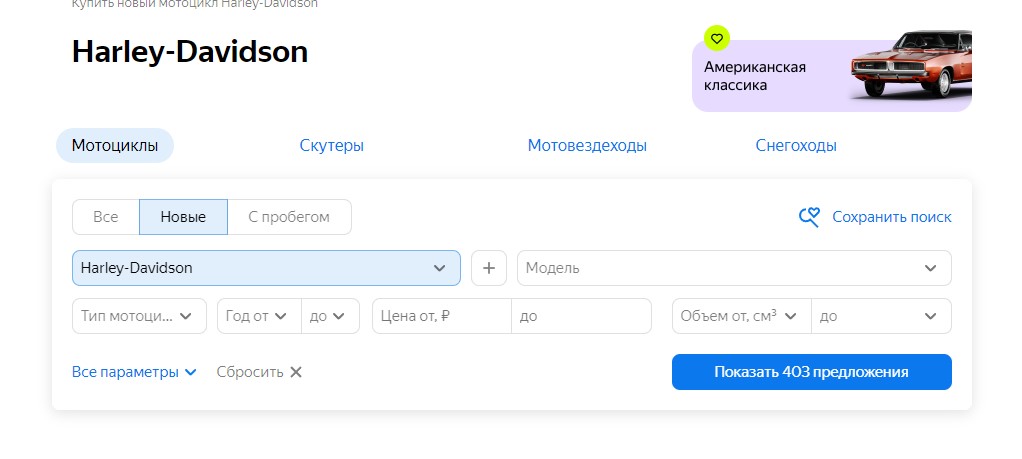This screenshot has height=459, width=1022.
Task: Open the Год от dropdown
Action: click(259, 316)
